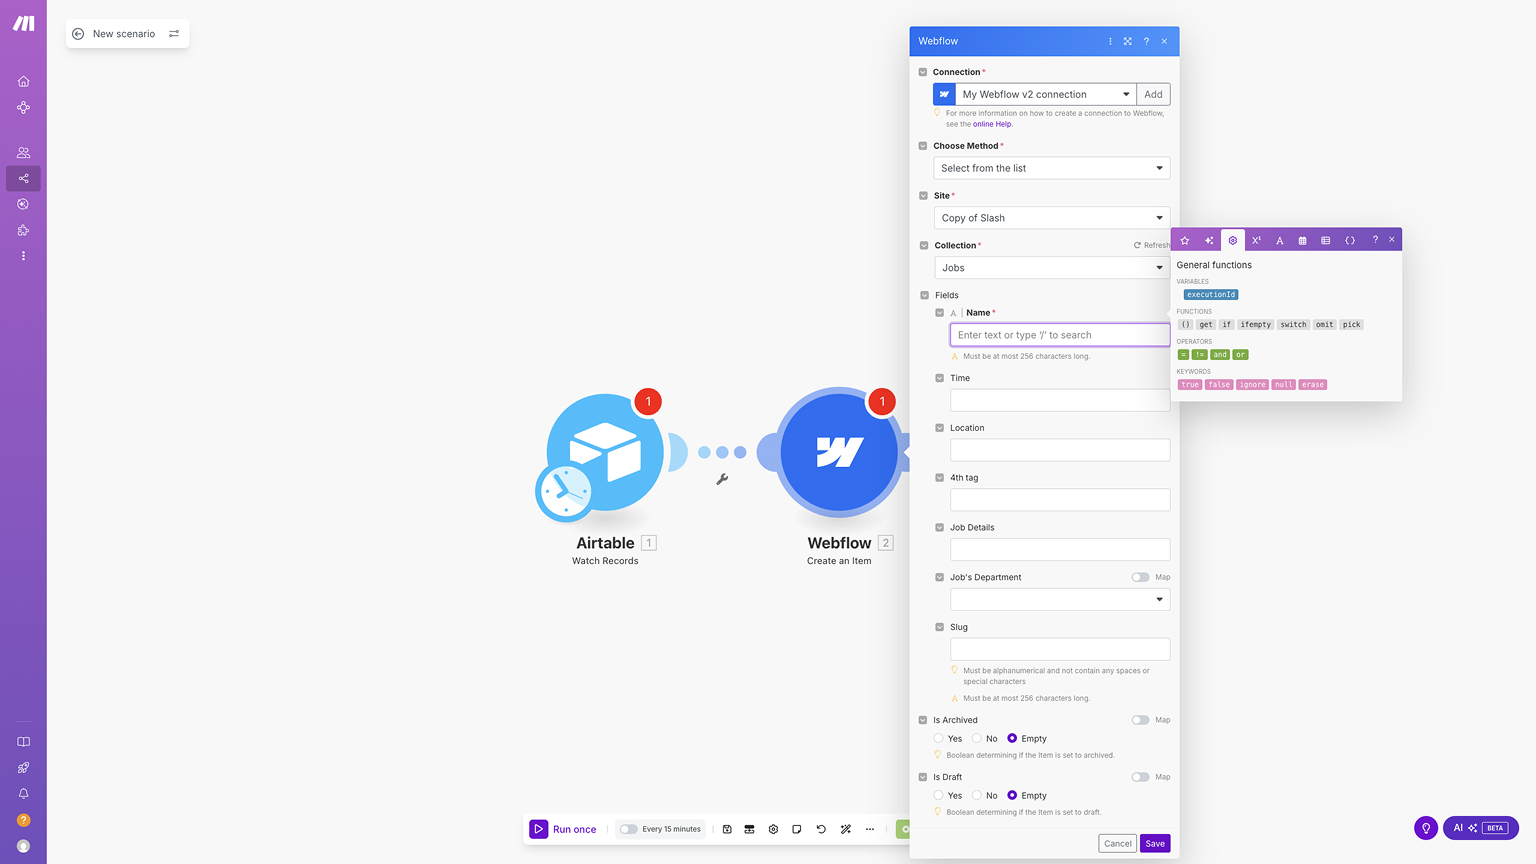Click the lightbulb icon near AI button
1536x864 pixels.
click(x=1426, y=828)
